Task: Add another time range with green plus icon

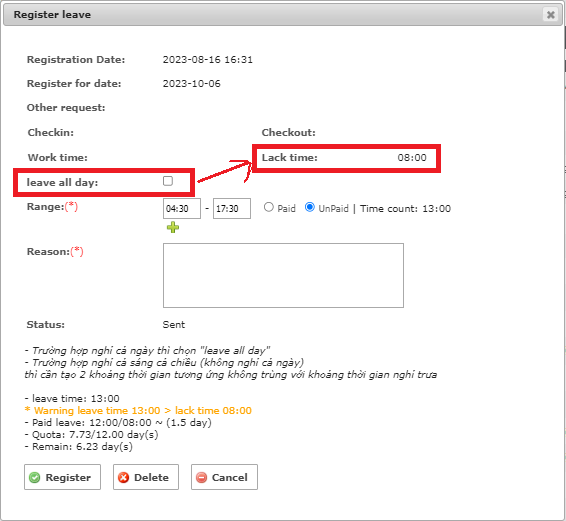Action: coord(173,227)
